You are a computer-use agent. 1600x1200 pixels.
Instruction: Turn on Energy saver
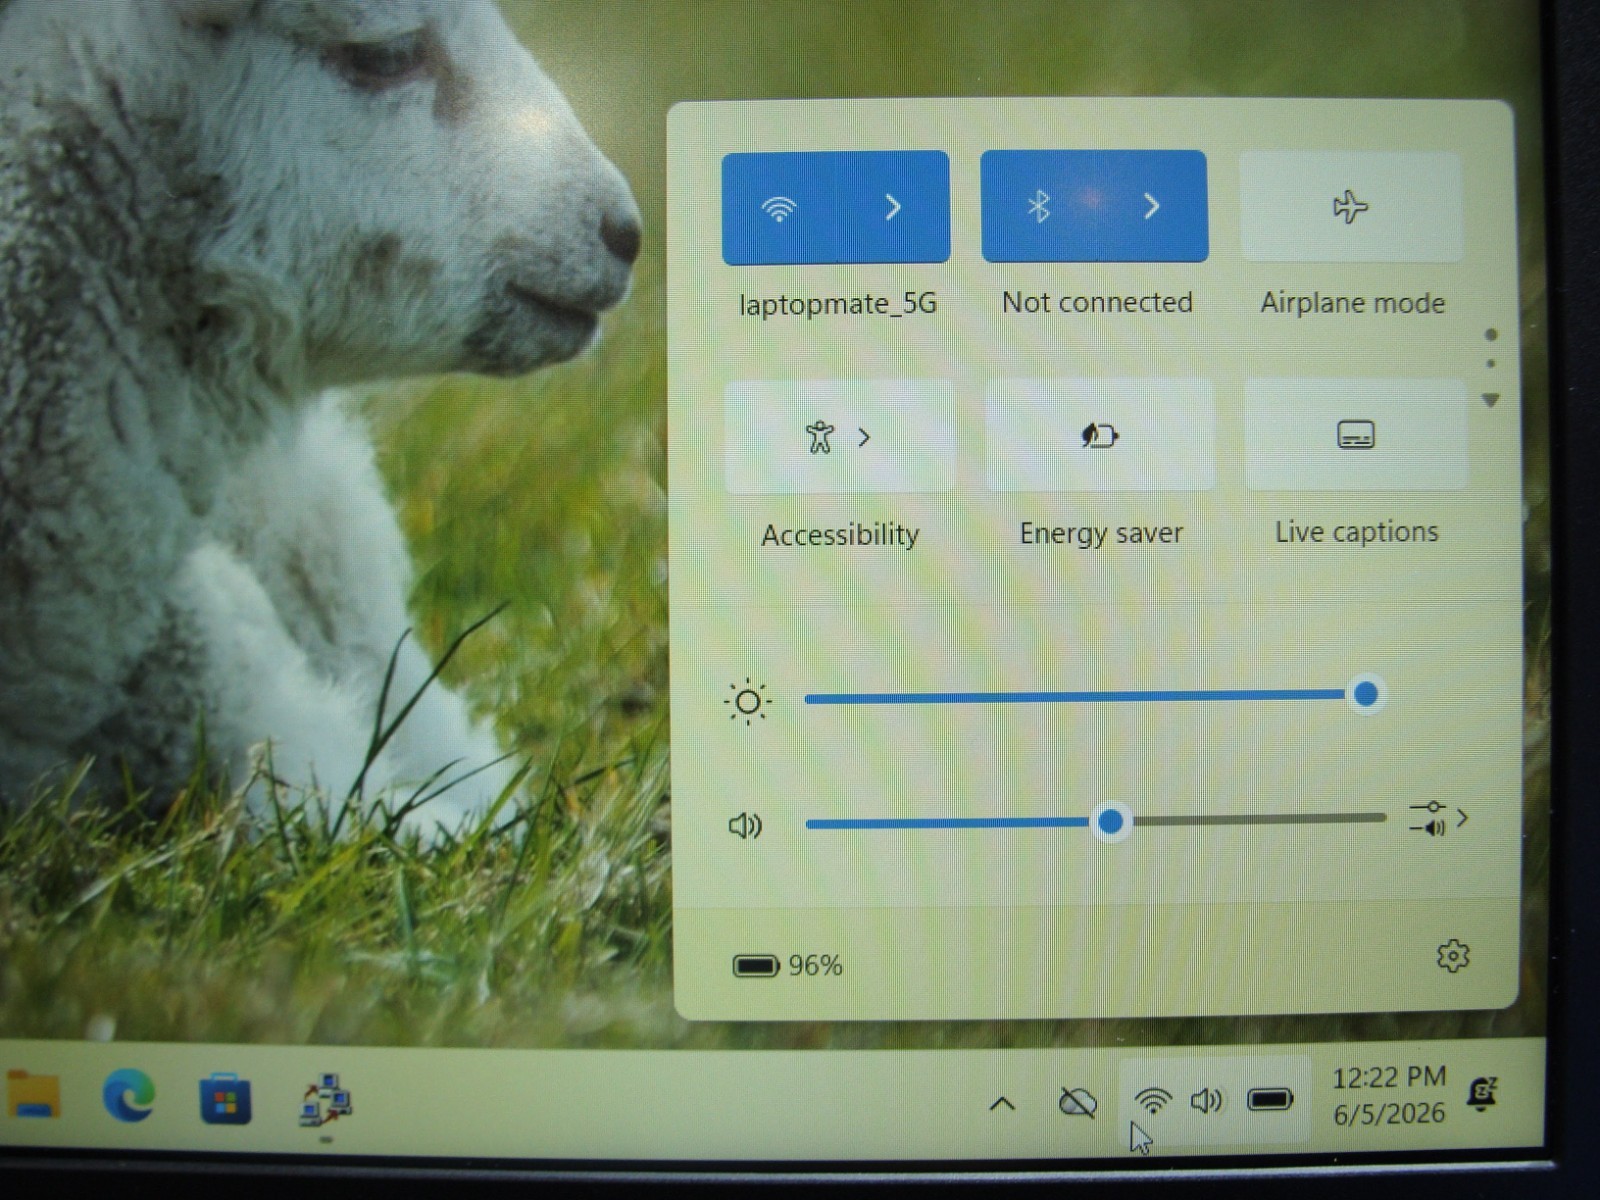pos(1100,435)
